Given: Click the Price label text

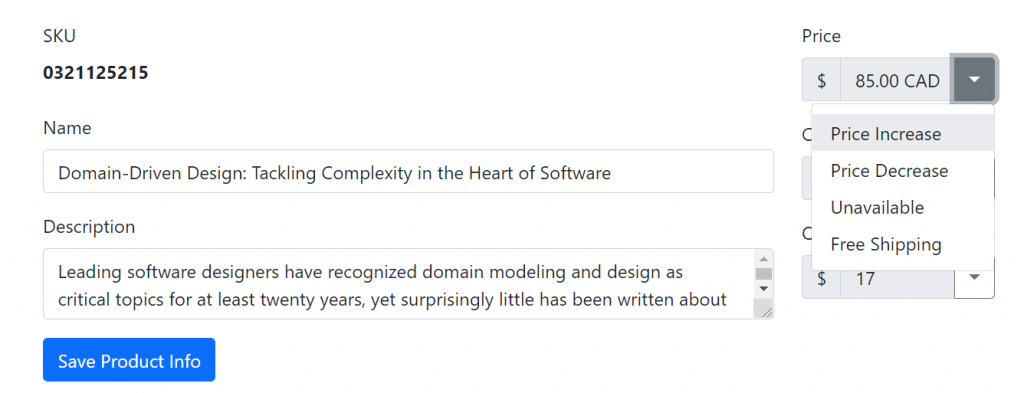Looking at the screenshot, I should point(822,36).
